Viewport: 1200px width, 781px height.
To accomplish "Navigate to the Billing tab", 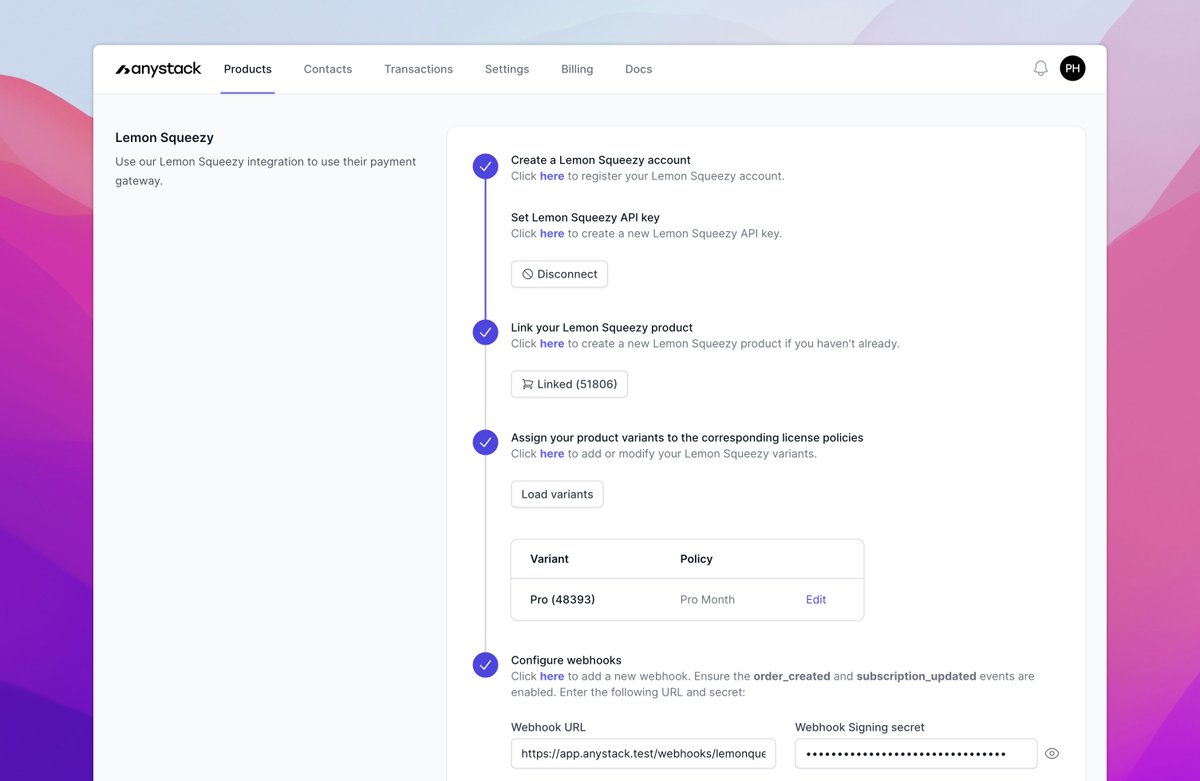I will click(577, 69).
